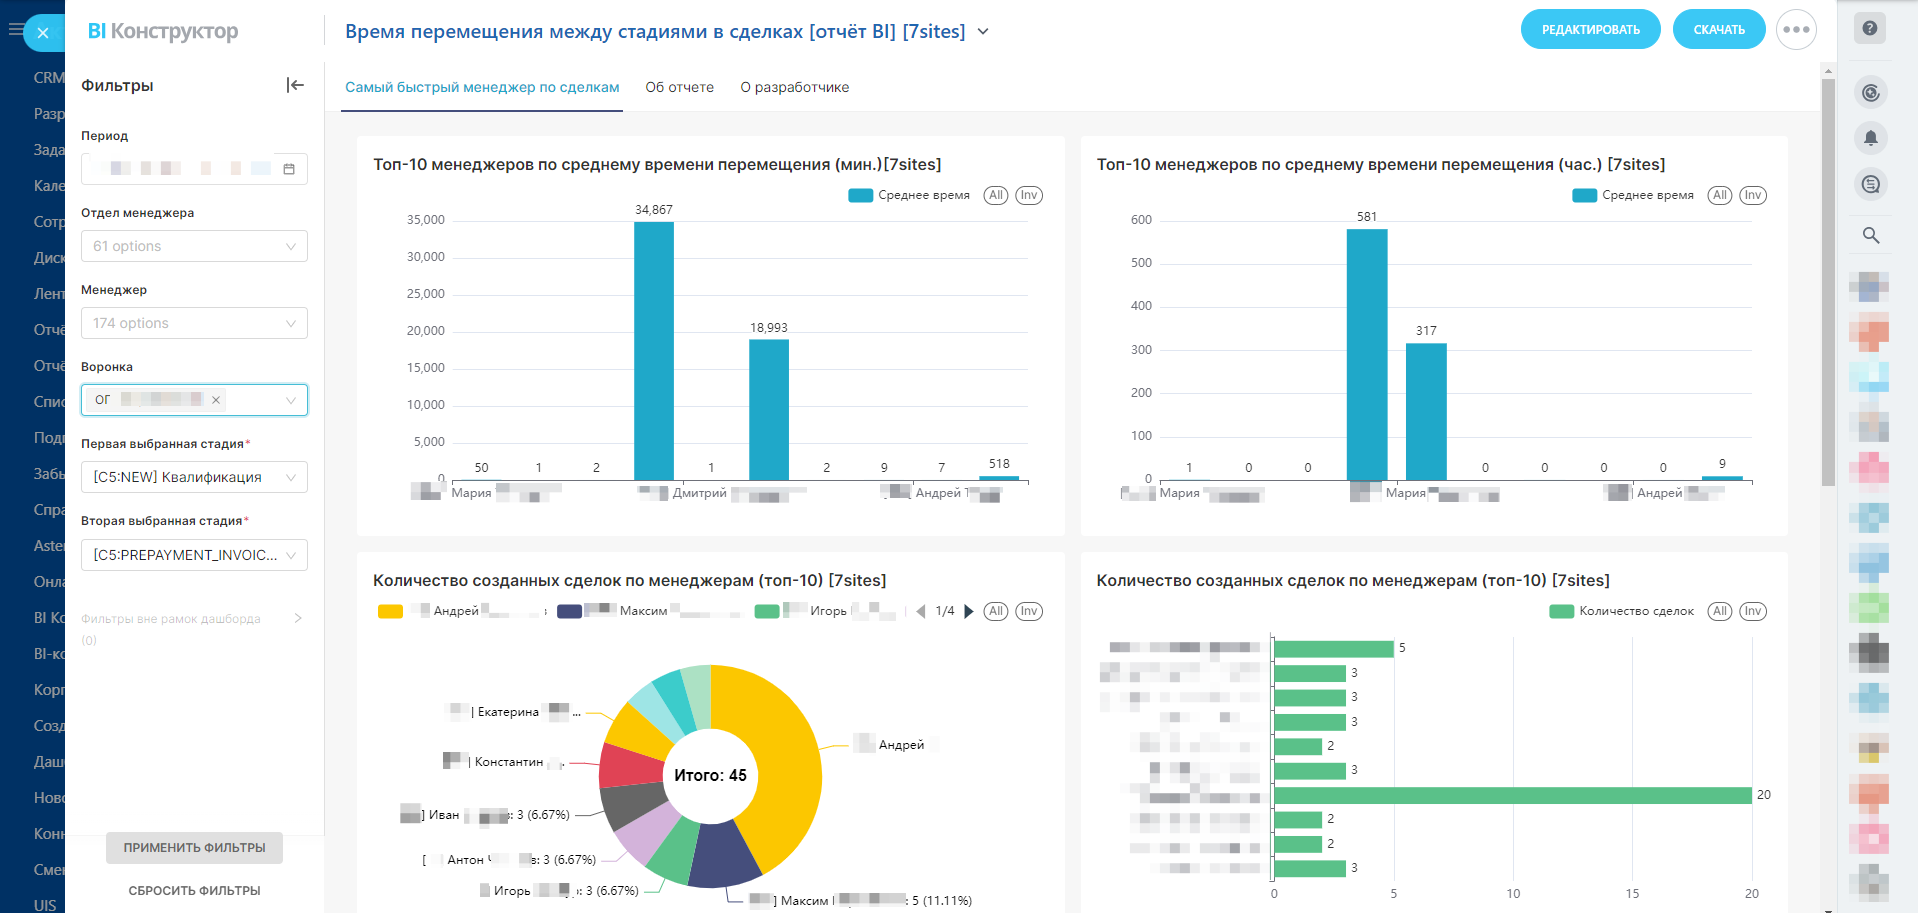The width and height of the screenshot is (1918, 913).
Task: Open the calendar picker in Период field
Action: (x=289, y=169)
